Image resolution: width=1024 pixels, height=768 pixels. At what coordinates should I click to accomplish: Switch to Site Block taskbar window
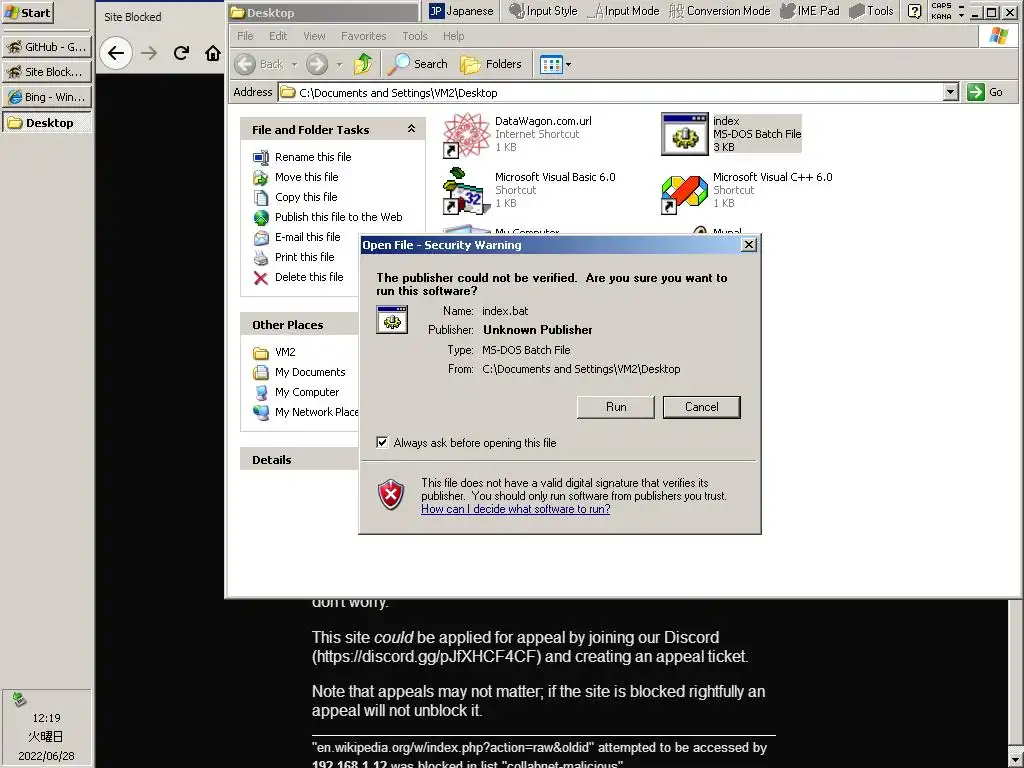point(46,72)
